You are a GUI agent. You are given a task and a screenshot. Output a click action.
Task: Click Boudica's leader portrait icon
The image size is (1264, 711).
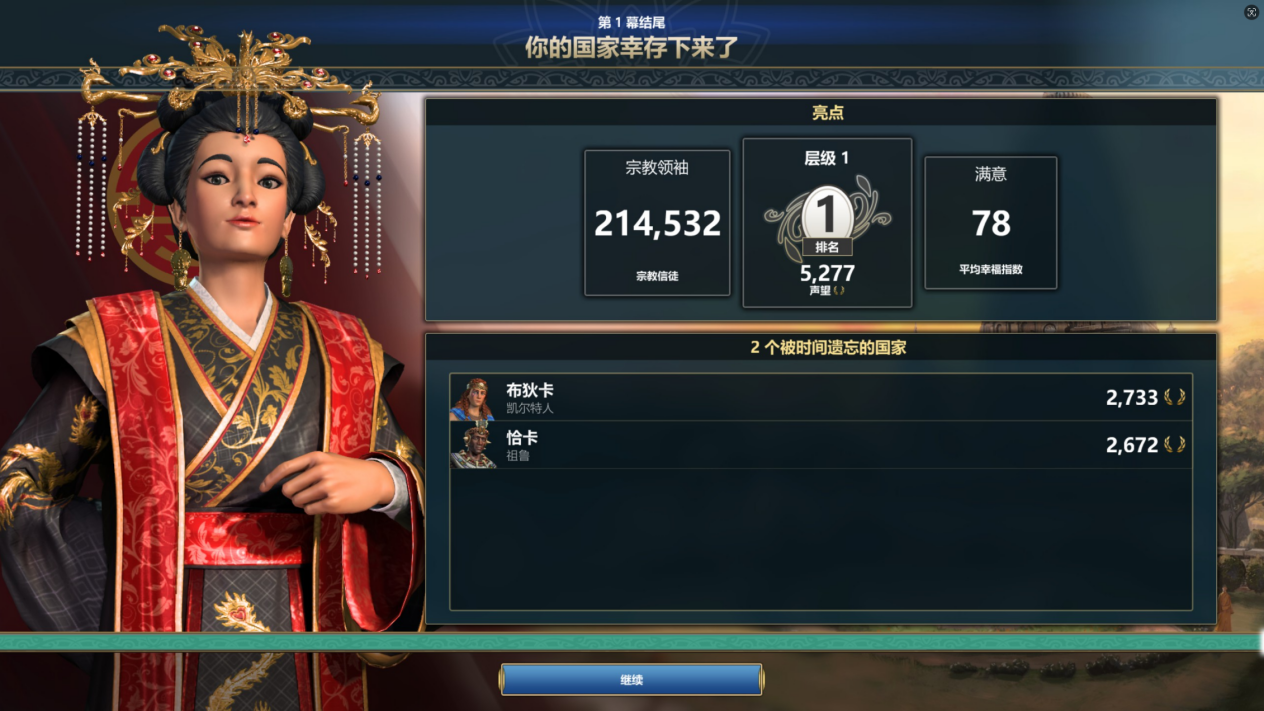pos(472,398)
